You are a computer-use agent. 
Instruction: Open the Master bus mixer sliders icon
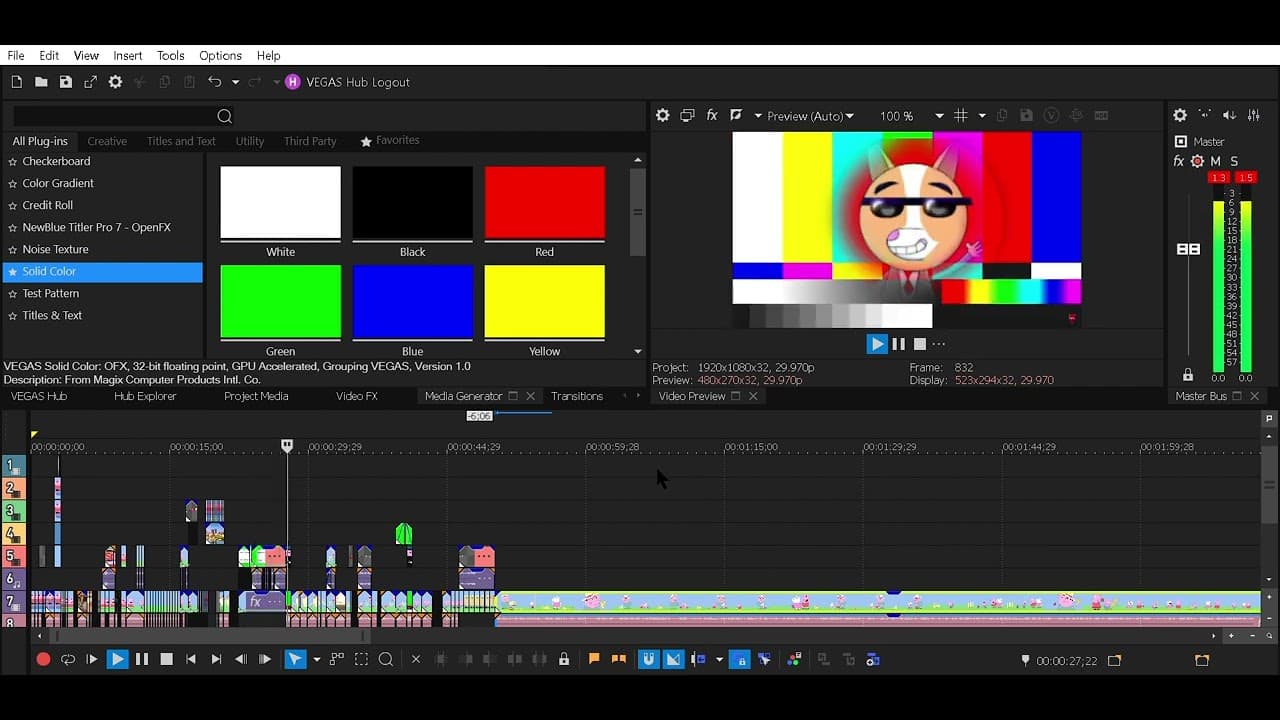click(1254, 116)
